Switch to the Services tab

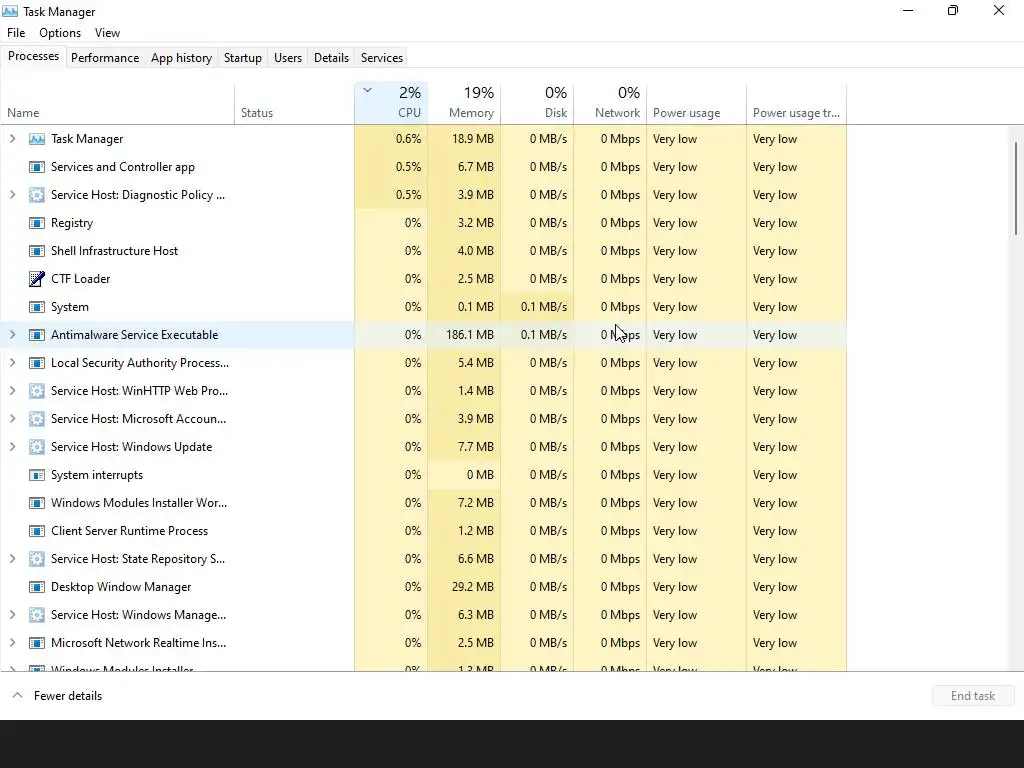coord(382,57)
